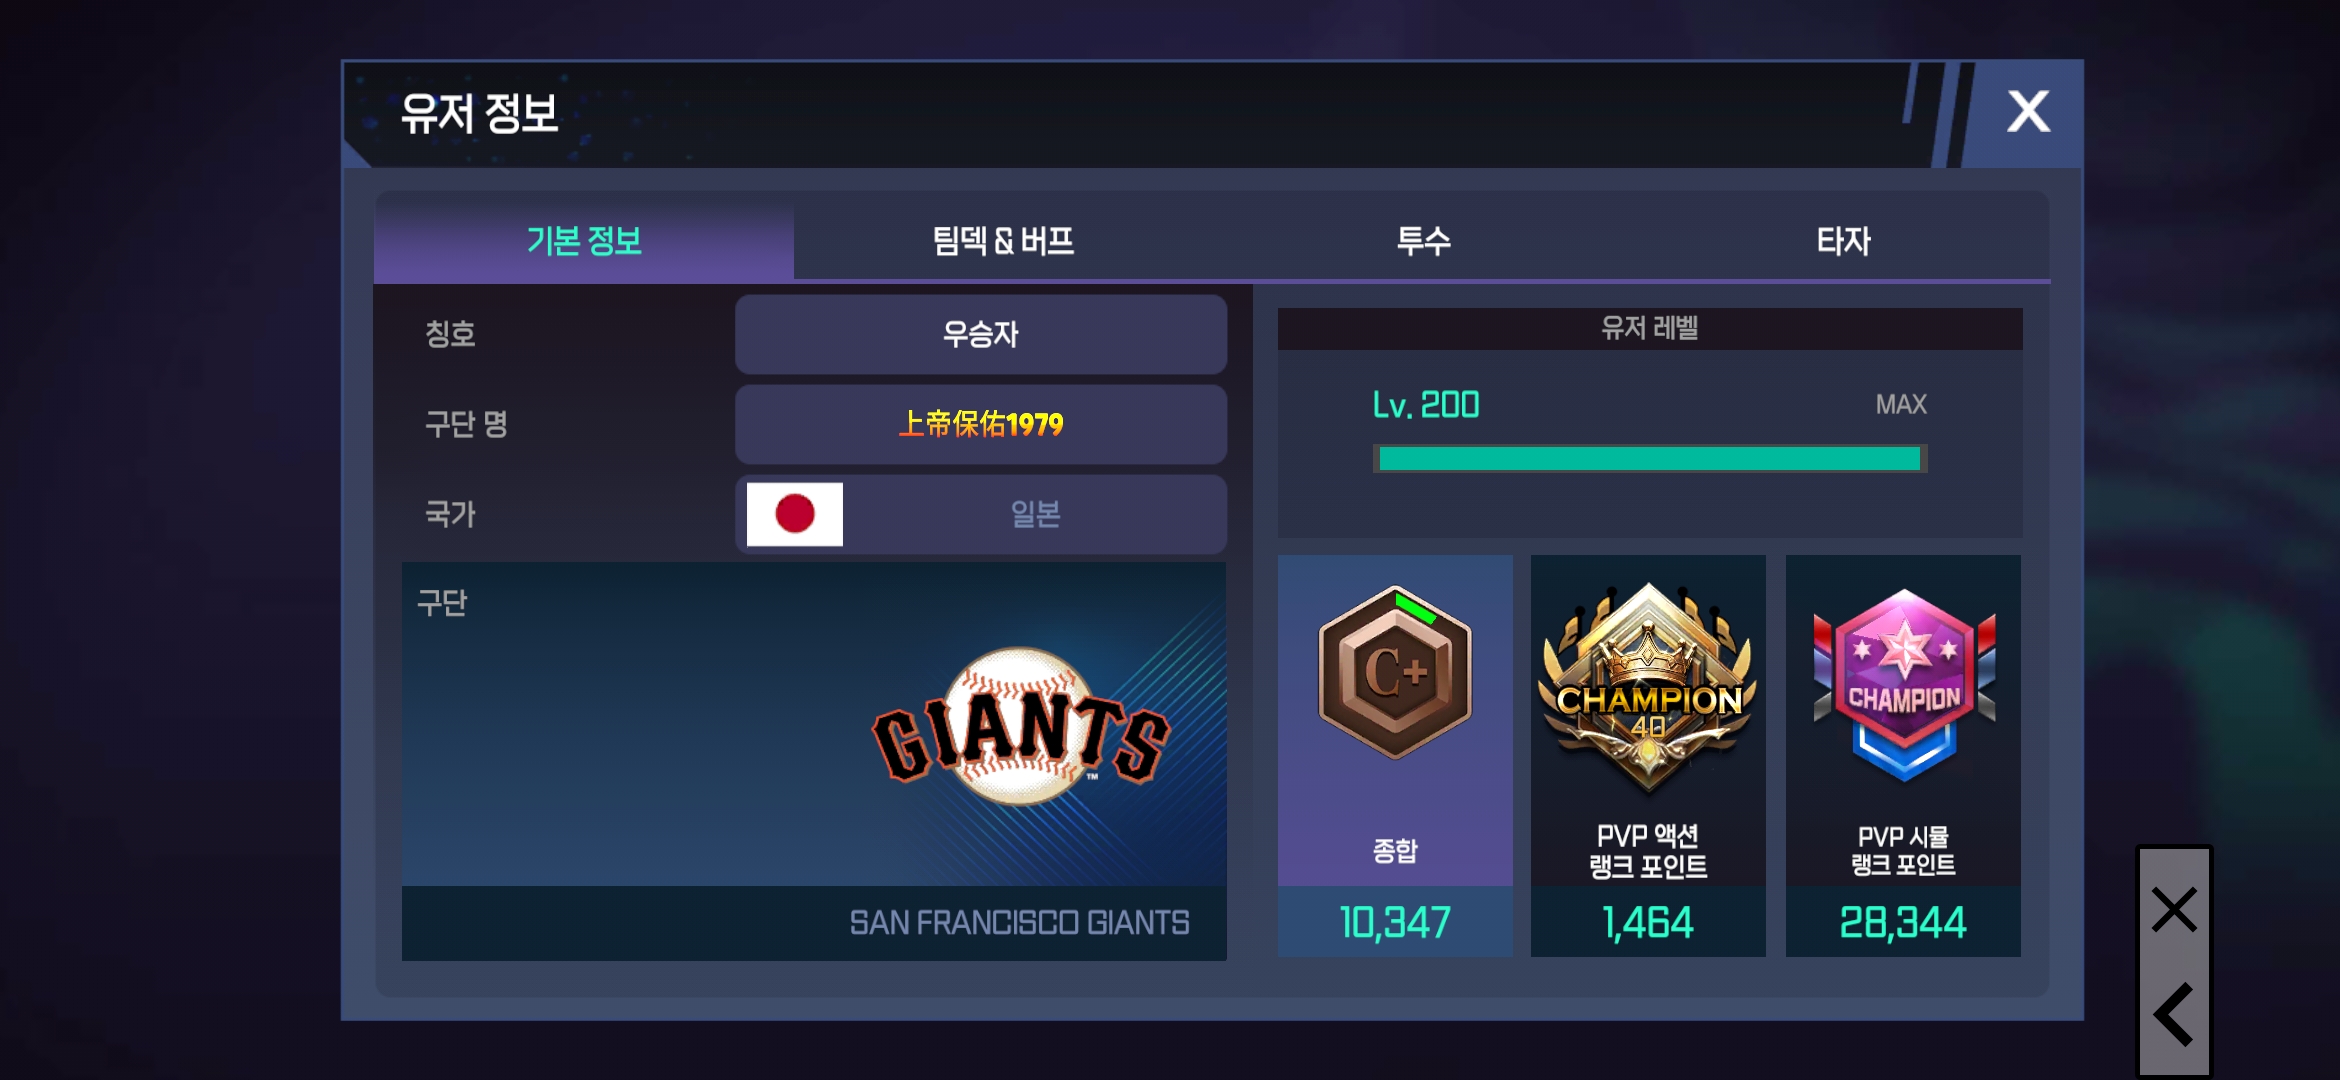Screen dimensions: 2340x1080
Task: Click the gold Champion 40 PVP badge
Action: click(x=1648, y=690)
